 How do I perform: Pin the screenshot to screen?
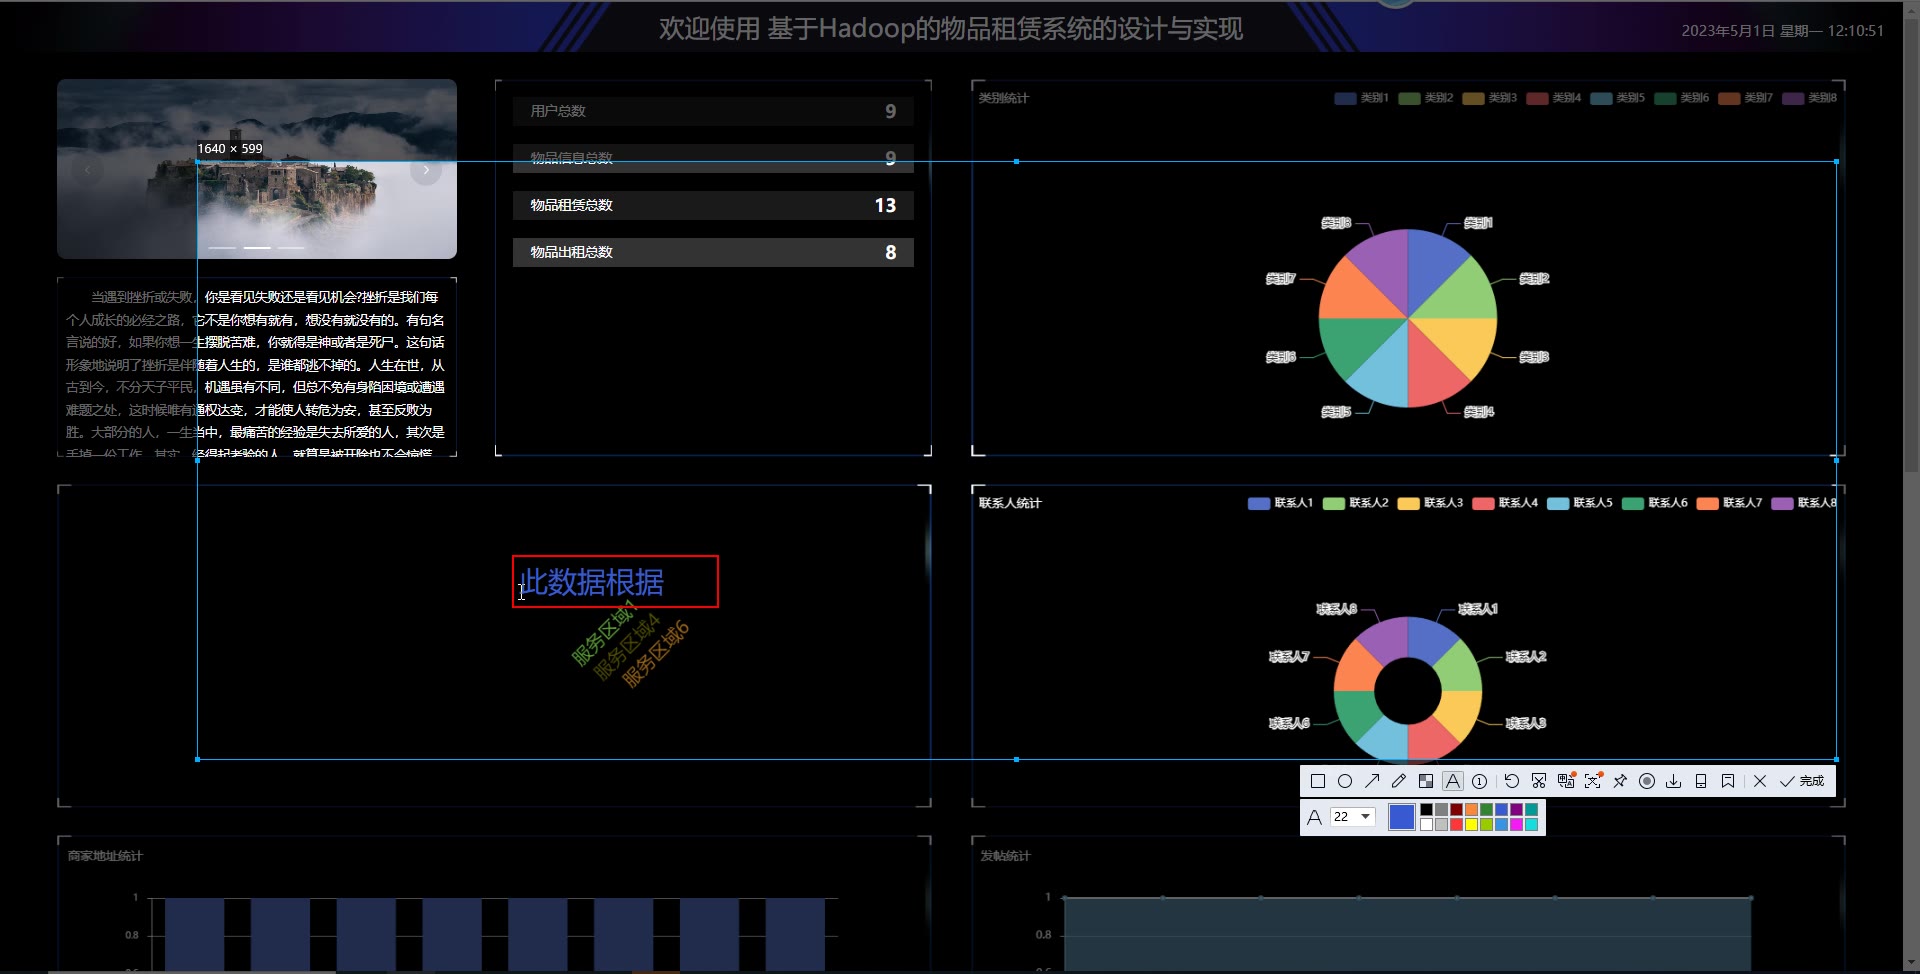pyautogui.click(x=1620, y=781)
